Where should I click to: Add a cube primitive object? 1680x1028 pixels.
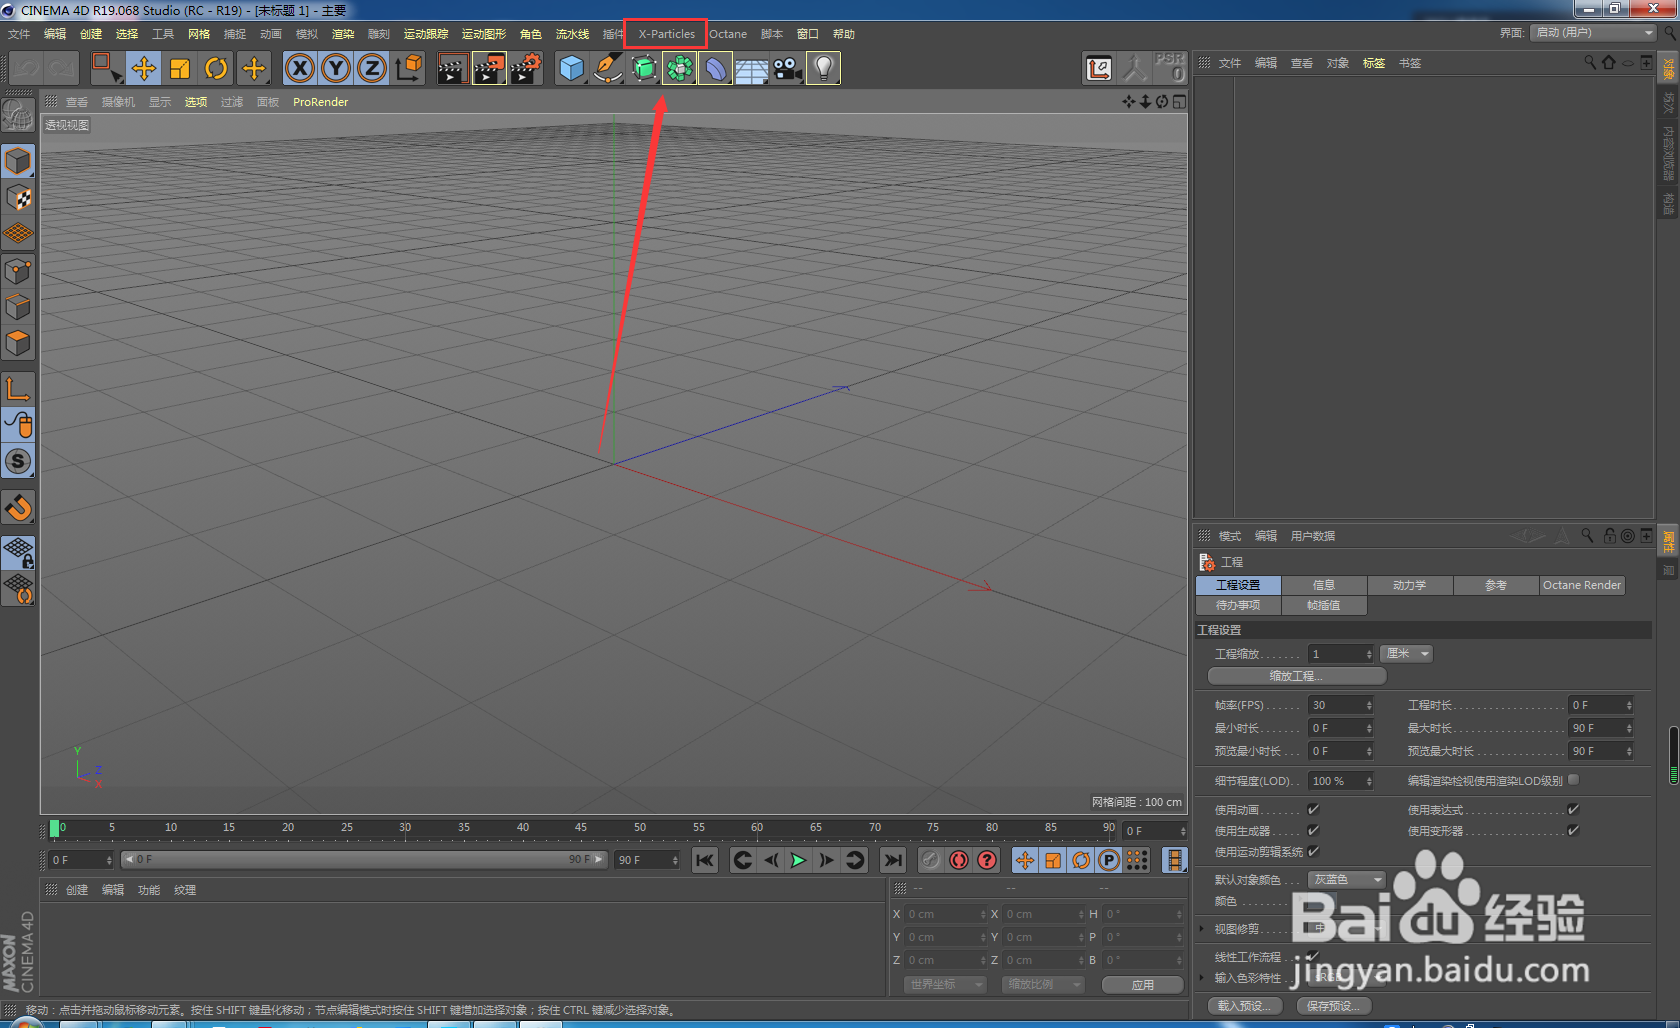[x=571, y=68]
